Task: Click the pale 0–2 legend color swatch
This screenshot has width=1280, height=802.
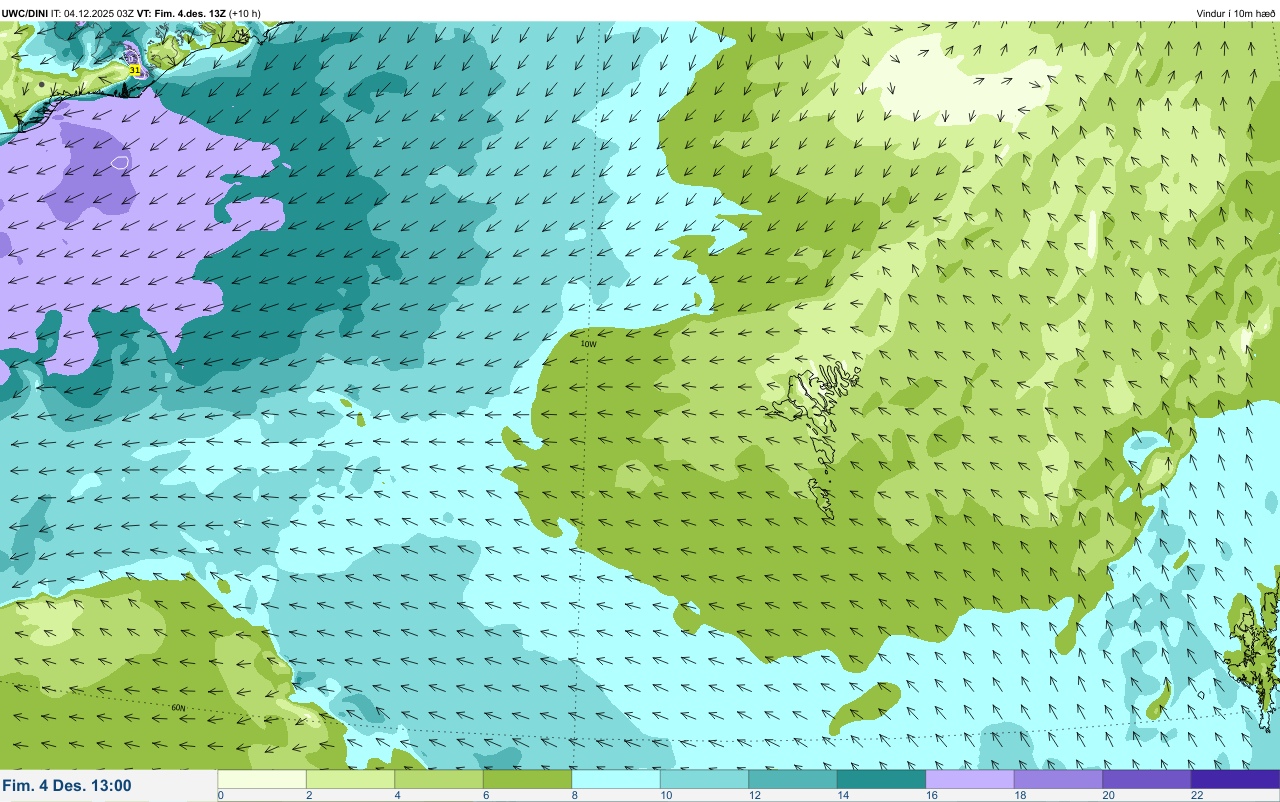Action: pos(262,779)
